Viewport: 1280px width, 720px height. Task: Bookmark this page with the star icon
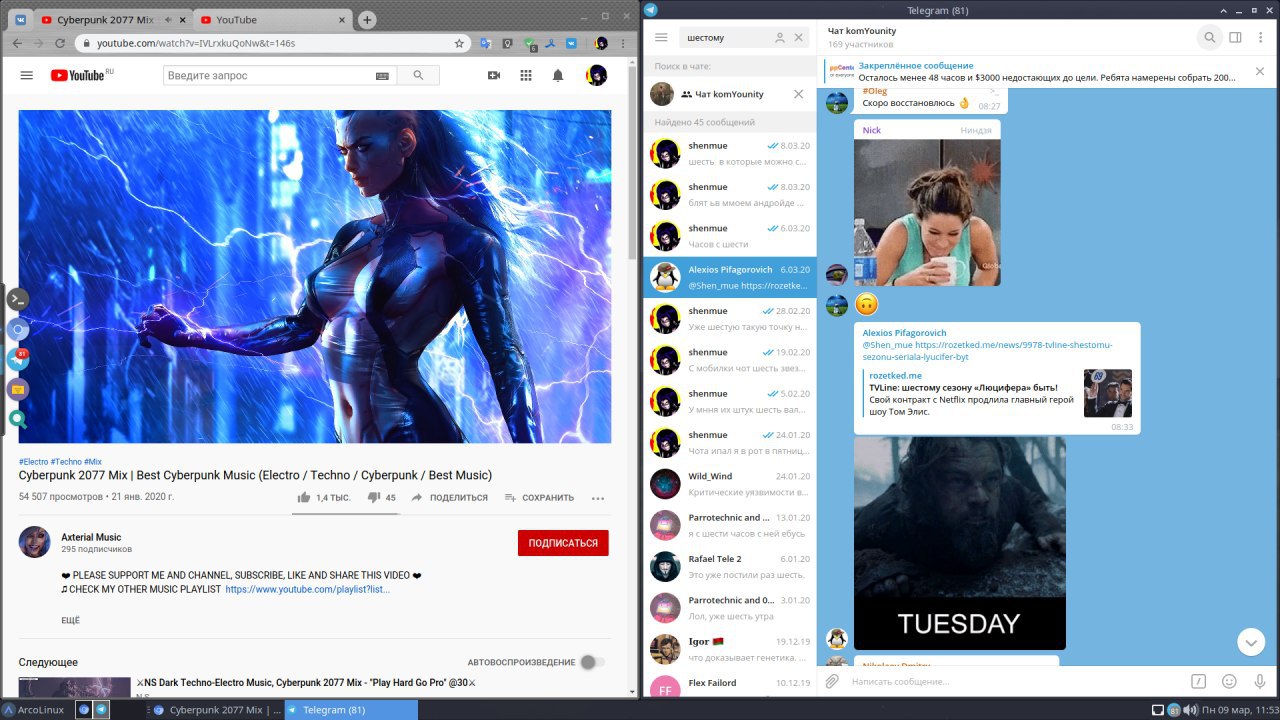[x=459, y=43]
